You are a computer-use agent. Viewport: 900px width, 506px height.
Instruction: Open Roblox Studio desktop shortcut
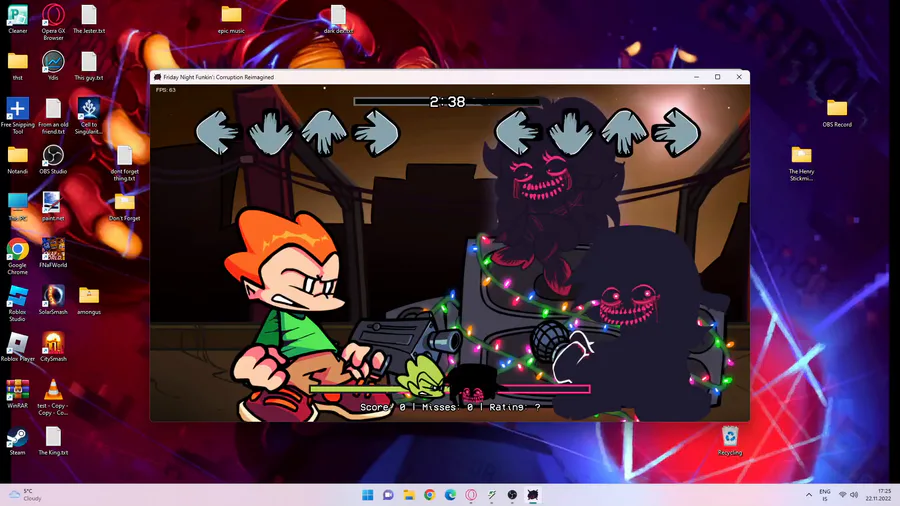click(x=17, y=303)
